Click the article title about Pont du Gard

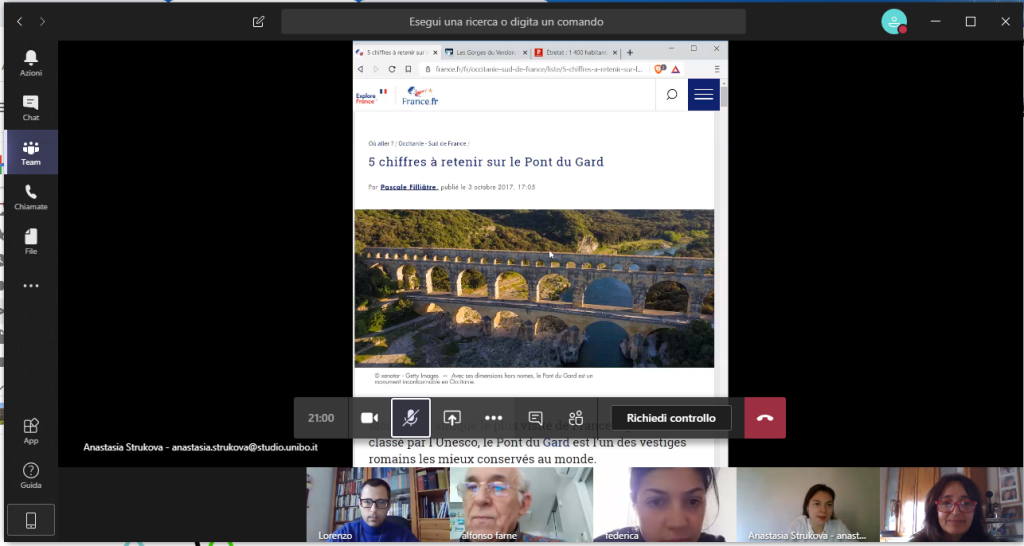point(486,162)
